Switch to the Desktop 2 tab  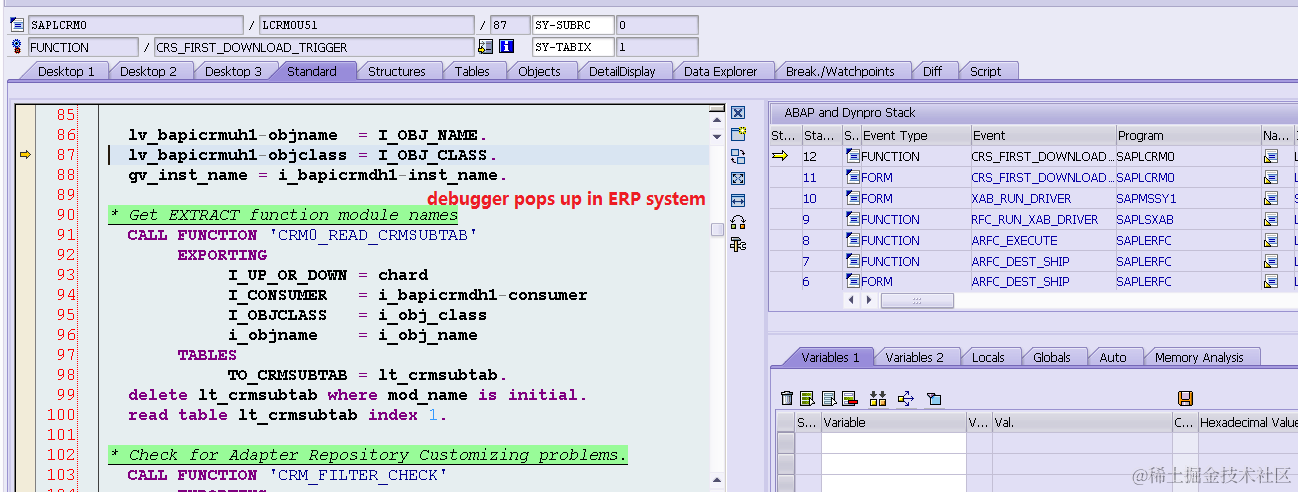tap(148, 71)
